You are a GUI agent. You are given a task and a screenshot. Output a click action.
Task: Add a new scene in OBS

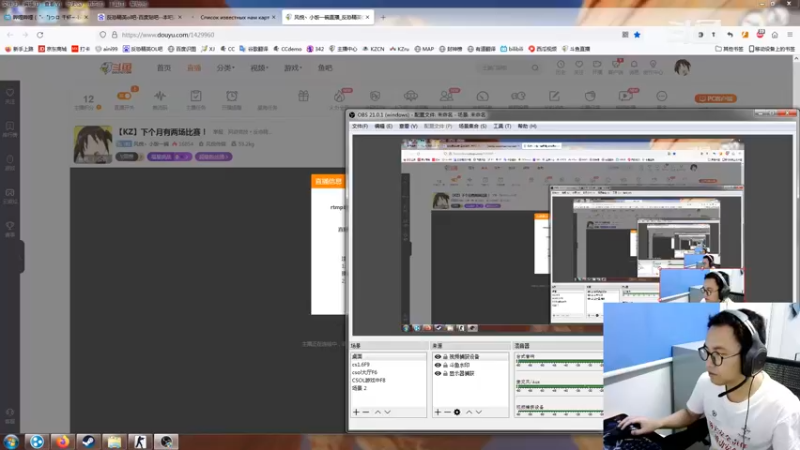point(356,412)
